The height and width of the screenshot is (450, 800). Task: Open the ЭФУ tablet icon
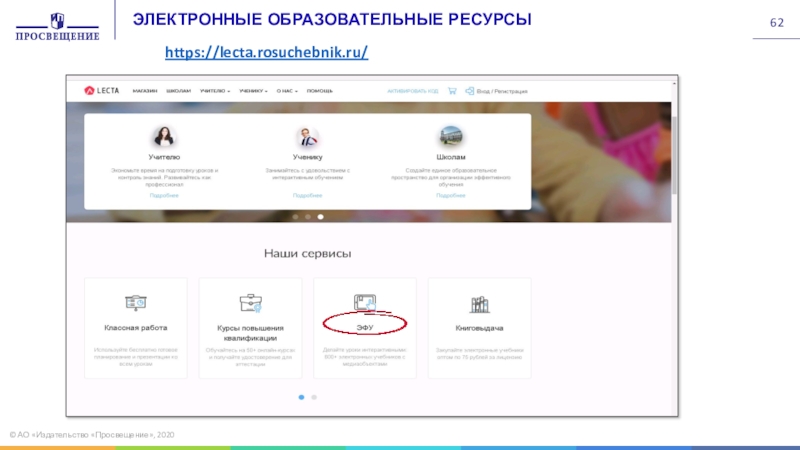(365, 302)
